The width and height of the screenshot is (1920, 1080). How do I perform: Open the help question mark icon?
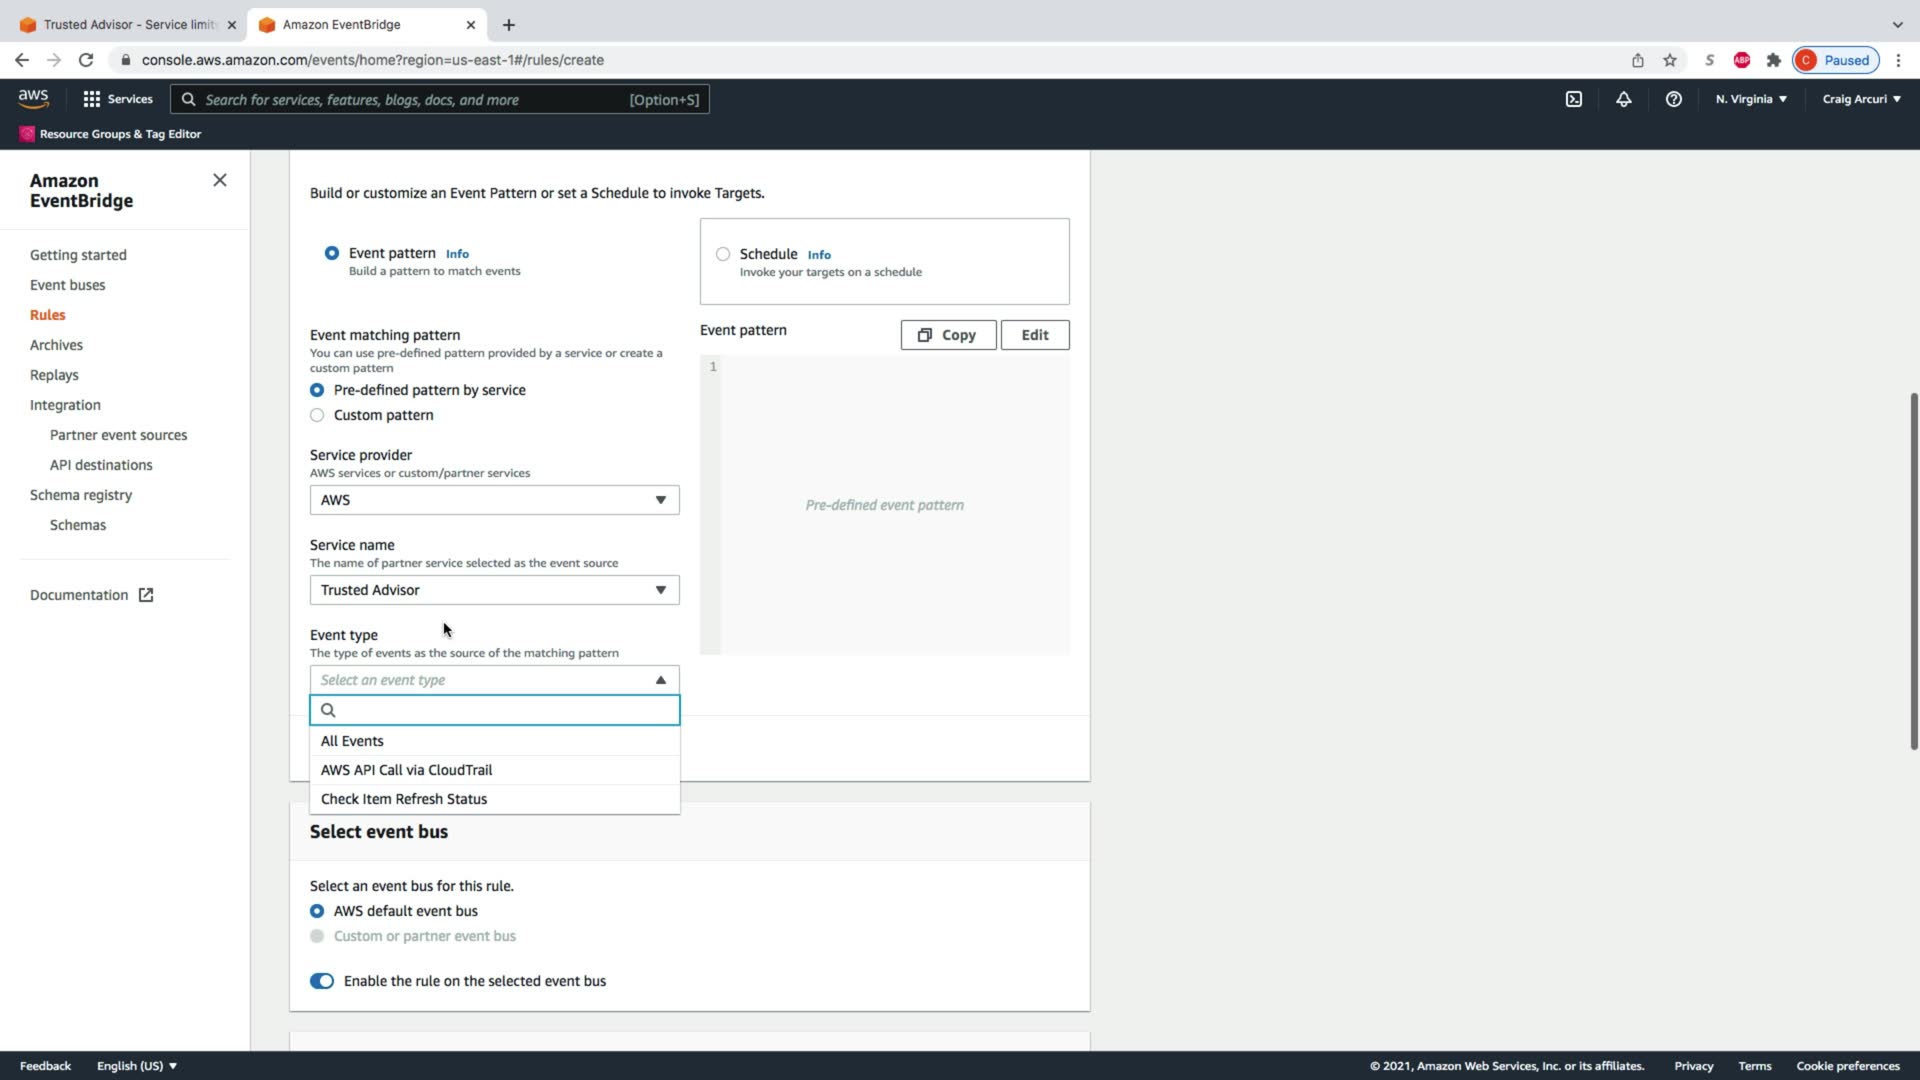[1673, 99]
